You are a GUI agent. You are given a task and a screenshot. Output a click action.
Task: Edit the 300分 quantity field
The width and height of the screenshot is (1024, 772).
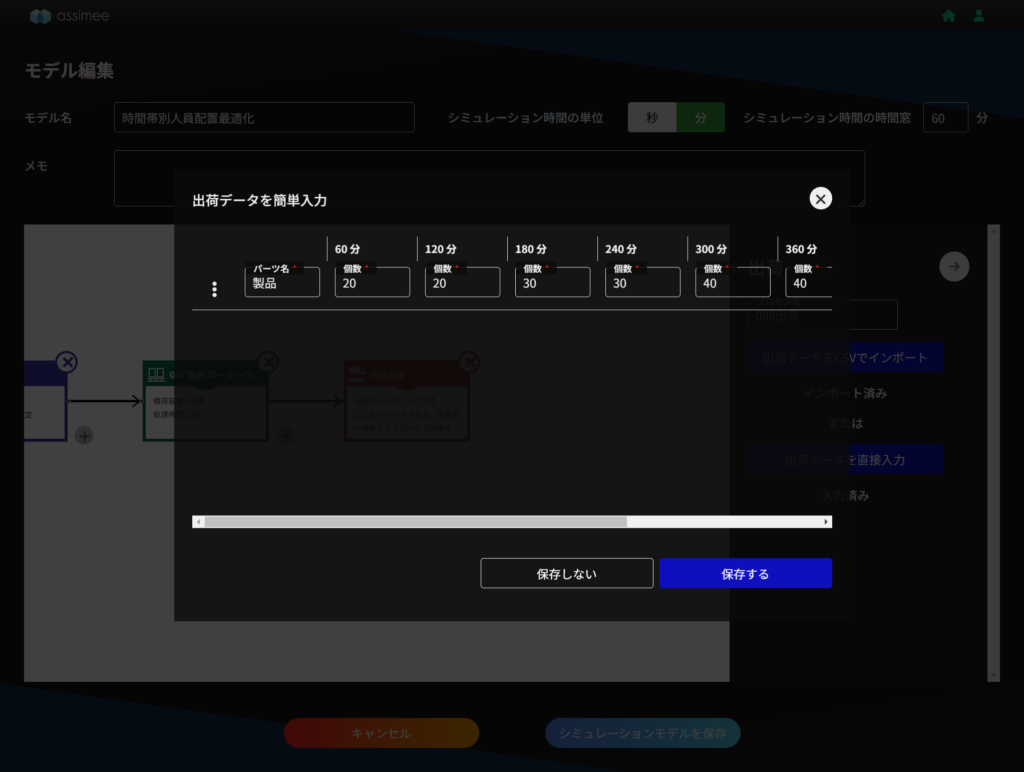point(733,282)
